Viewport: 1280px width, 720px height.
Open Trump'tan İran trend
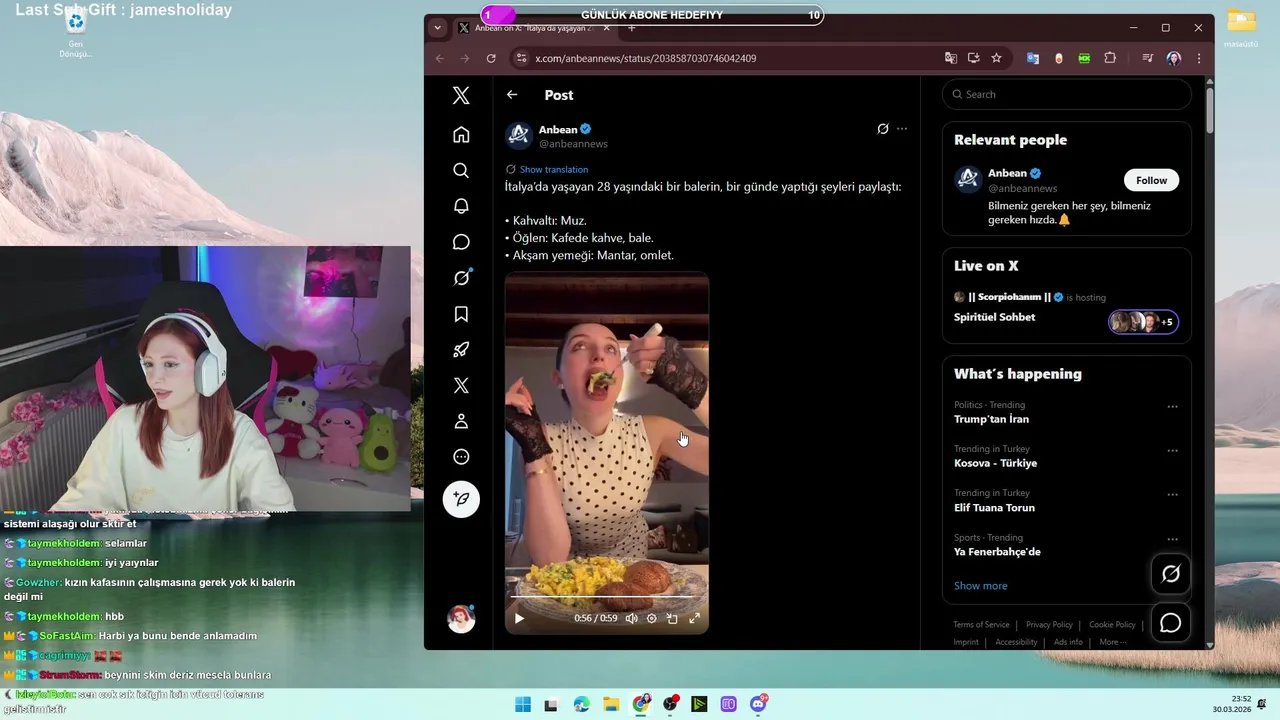point(991,419)
